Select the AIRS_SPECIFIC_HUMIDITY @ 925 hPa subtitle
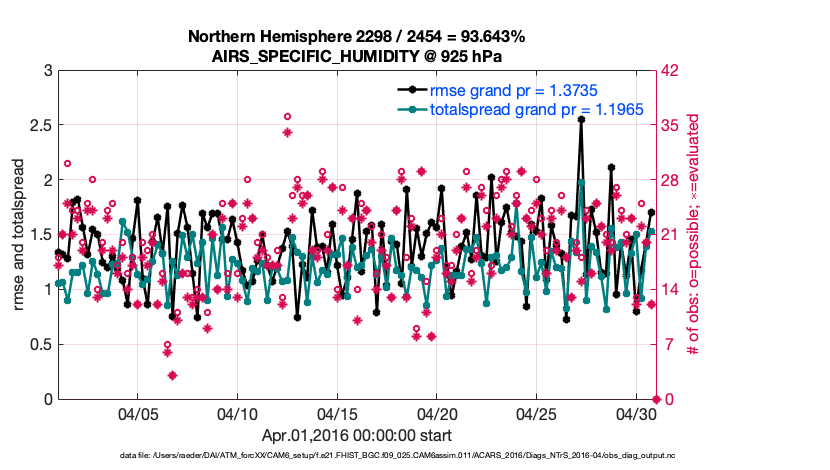The width and height of the screenshot is (830, 470). tap(356, 55)
